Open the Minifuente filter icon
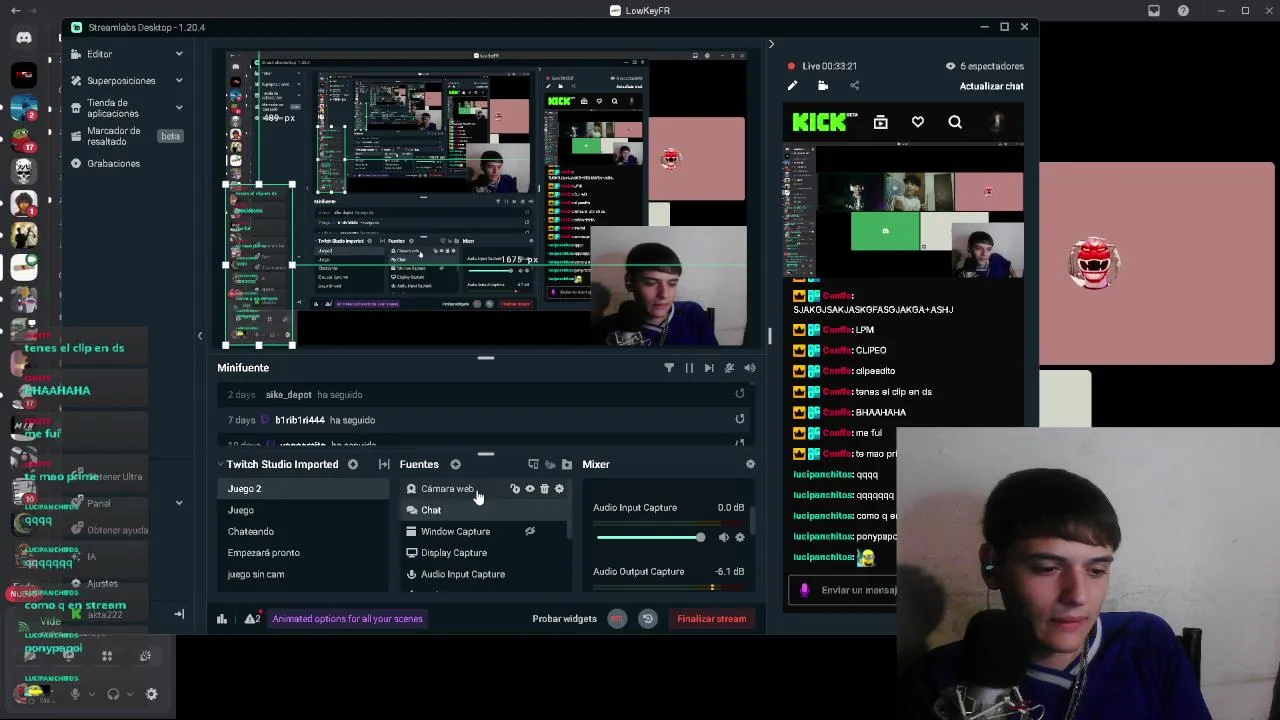This screenshot has width=1280, height=720. coord(669,368)
